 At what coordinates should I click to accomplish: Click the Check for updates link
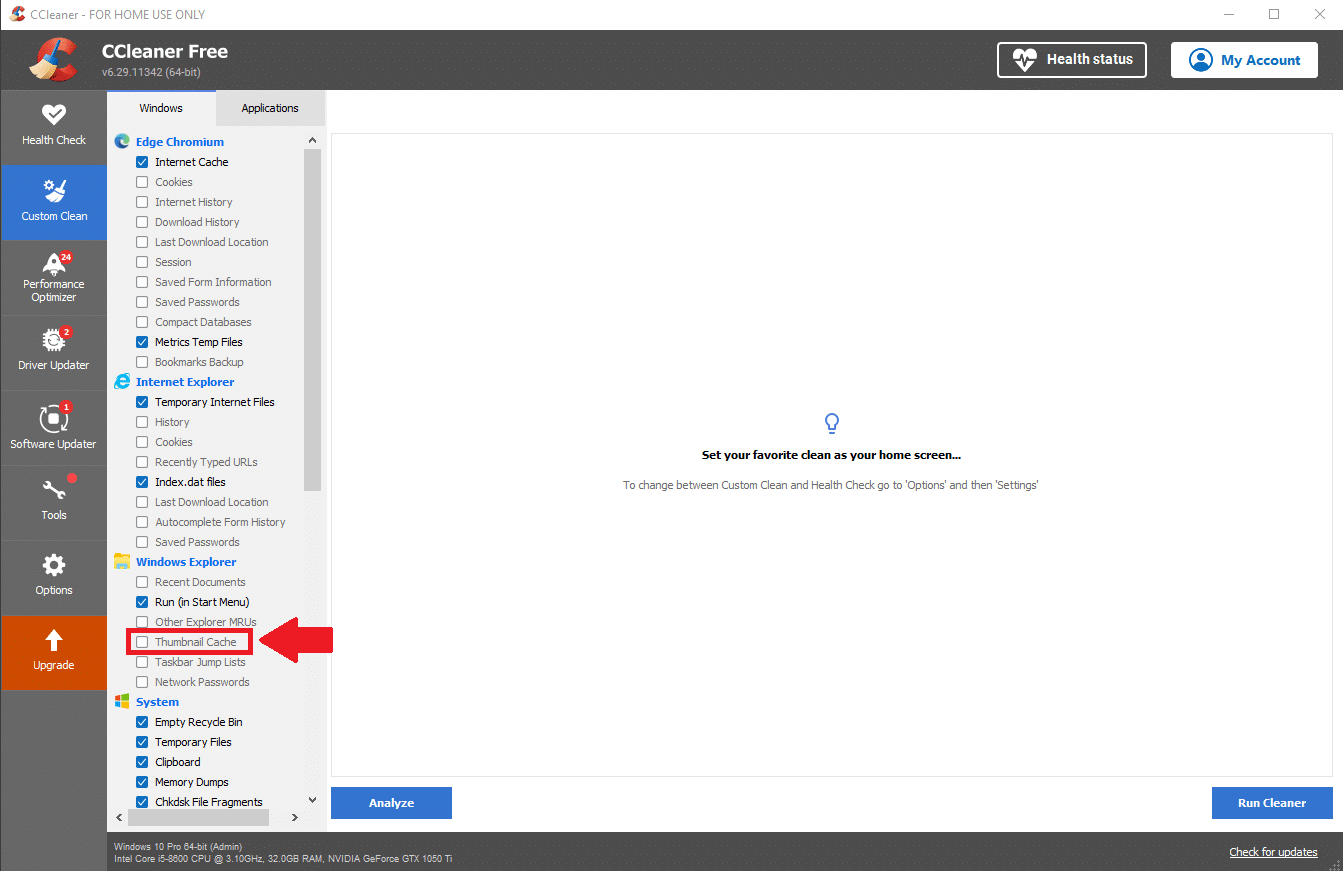[1273, 852]
